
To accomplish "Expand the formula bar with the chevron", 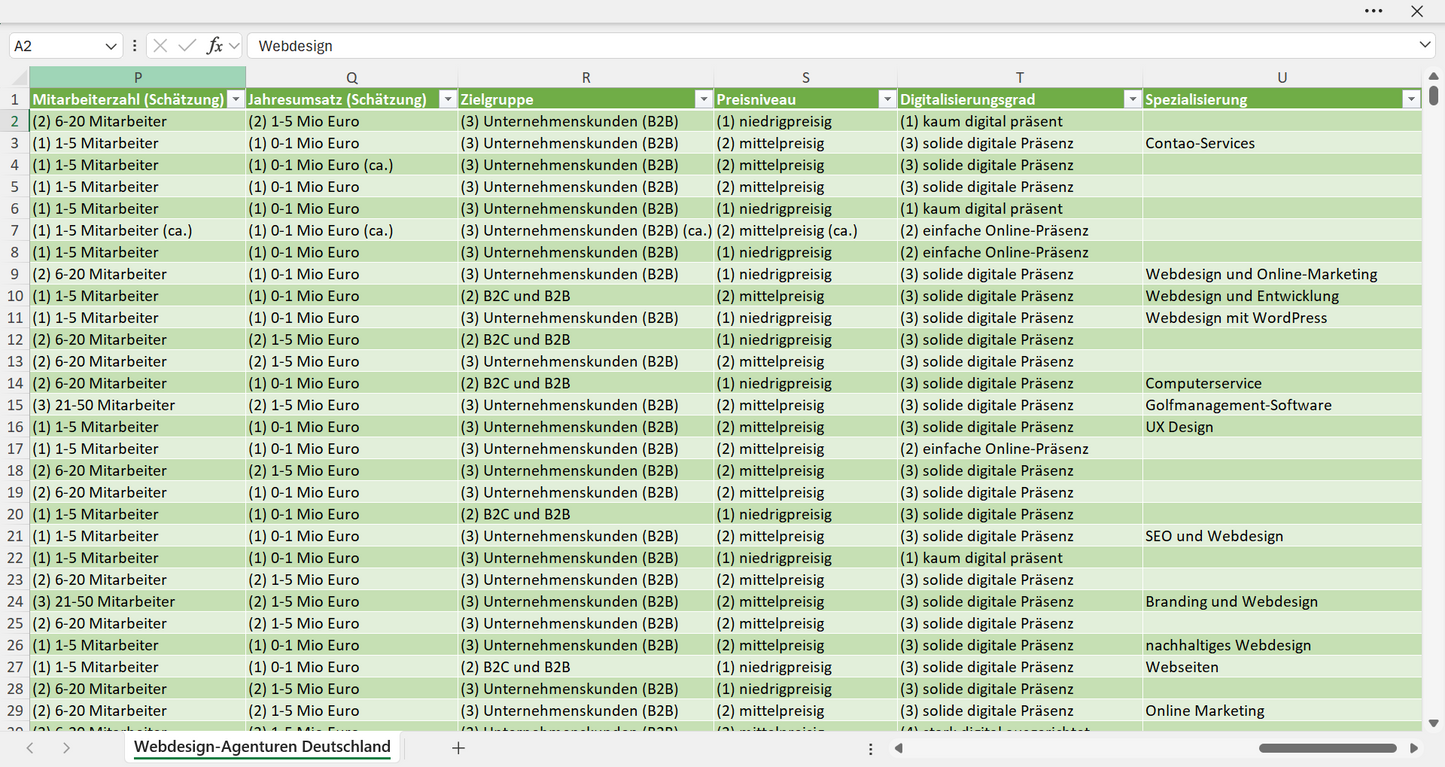I will coord(1426,46).
